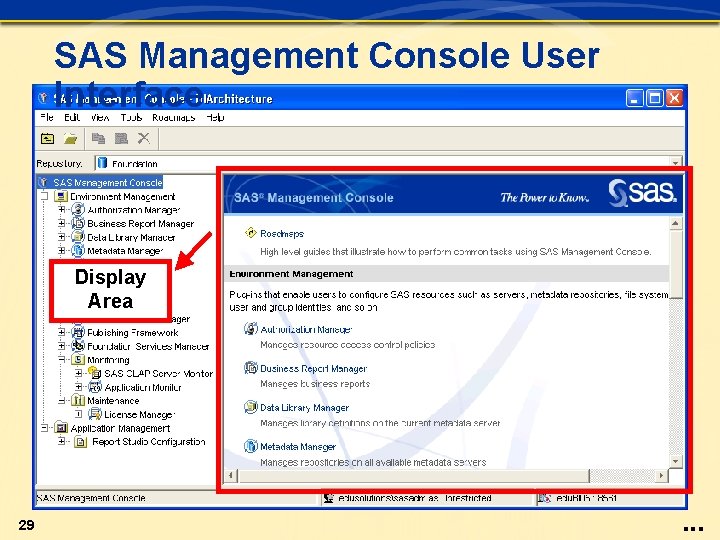Click the Foundation repository cylinder icon
Viewport: 720px width, 540px height.
coord(102,163)
